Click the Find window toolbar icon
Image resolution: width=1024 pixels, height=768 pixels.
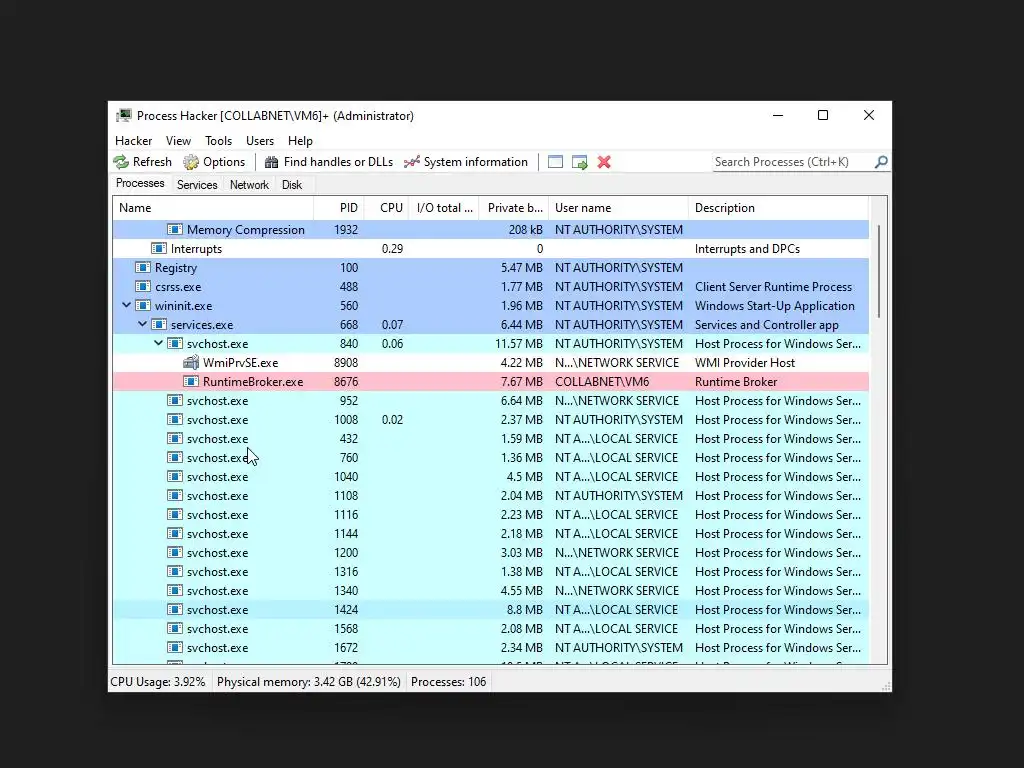(x=555, y=162)
